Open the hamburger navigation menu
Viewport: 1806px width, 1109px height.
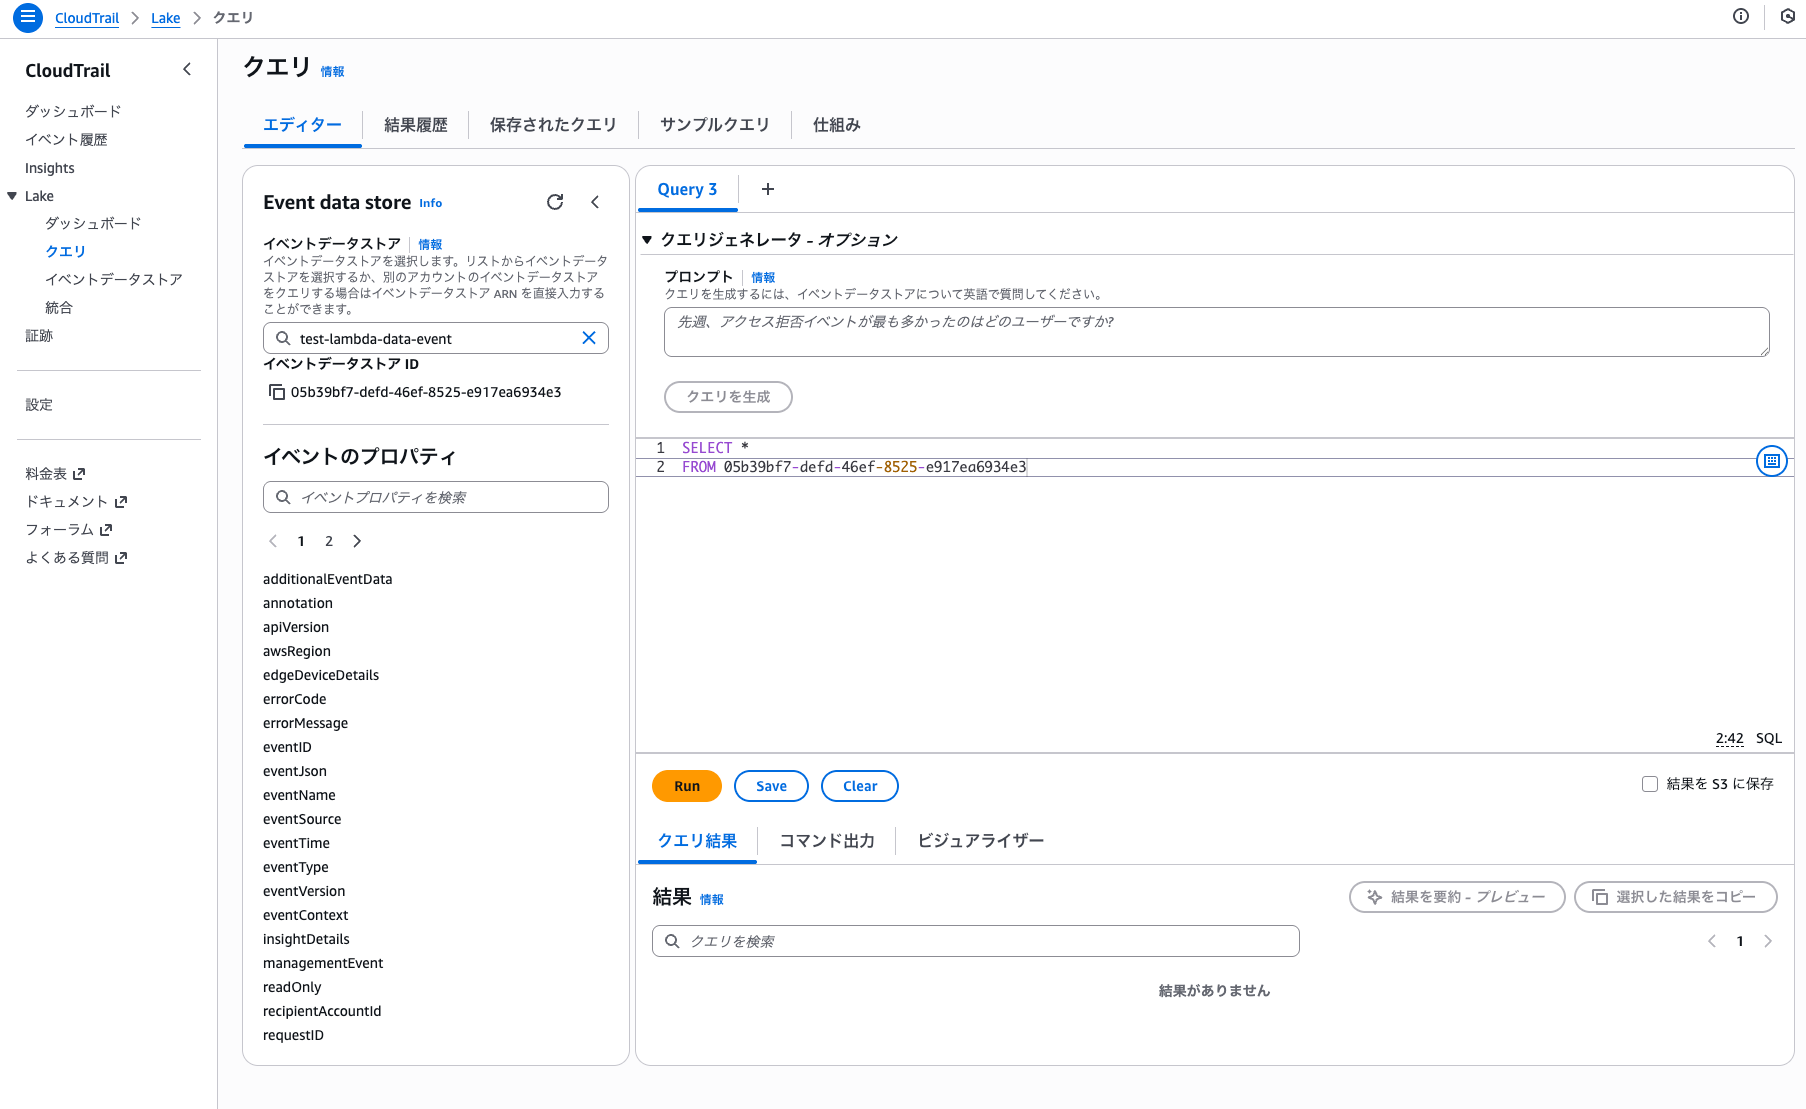click(x=28, y=17)
